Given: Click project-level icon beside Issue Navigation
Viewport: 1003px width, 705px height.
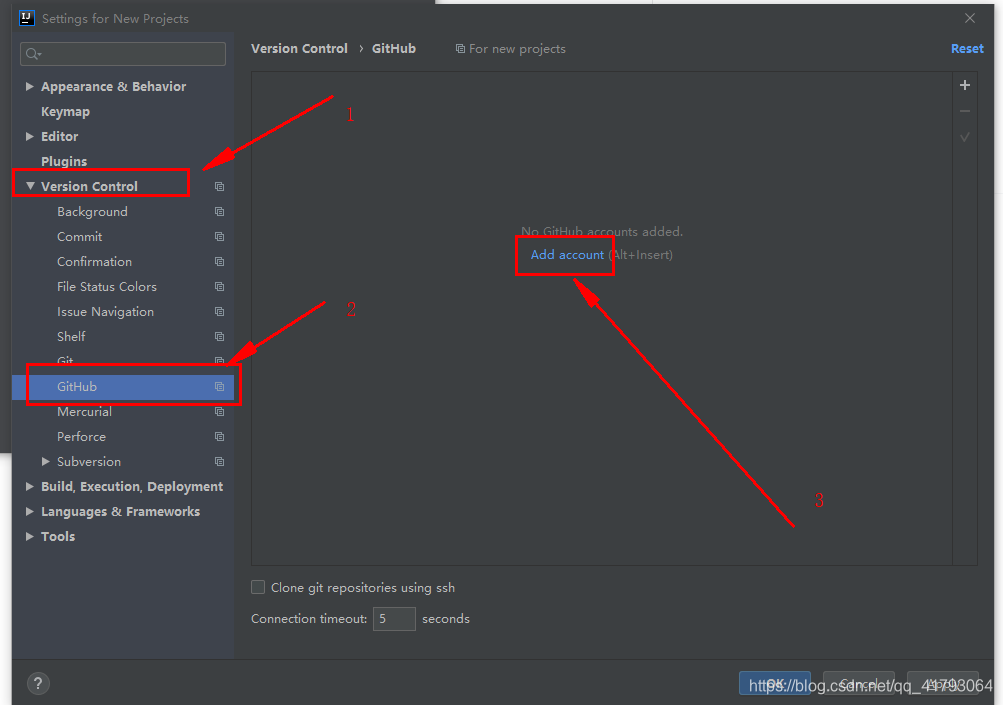Looking at the screenshot, I should (219, 312).
